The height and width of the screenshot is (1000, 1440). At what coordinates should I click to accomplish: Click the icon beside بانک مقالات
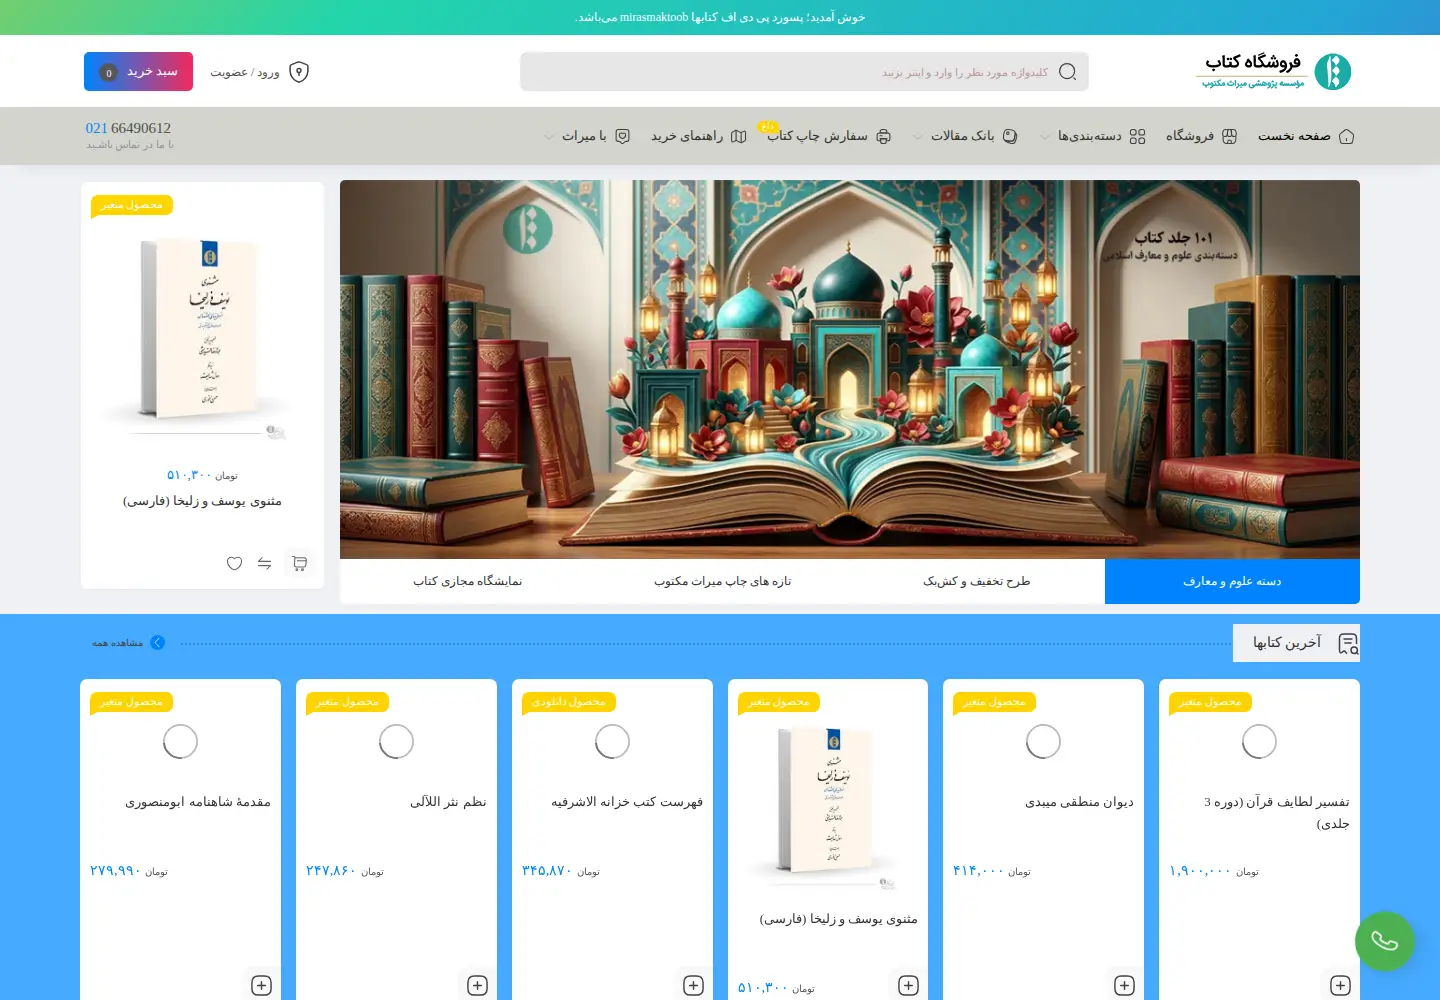[x=1010, y=136]
